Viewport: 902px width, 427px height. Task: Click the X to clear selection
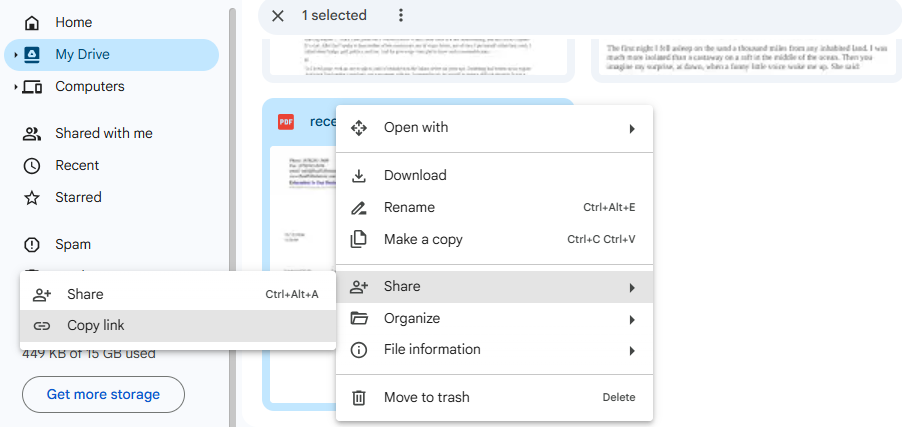coord(278,15)
